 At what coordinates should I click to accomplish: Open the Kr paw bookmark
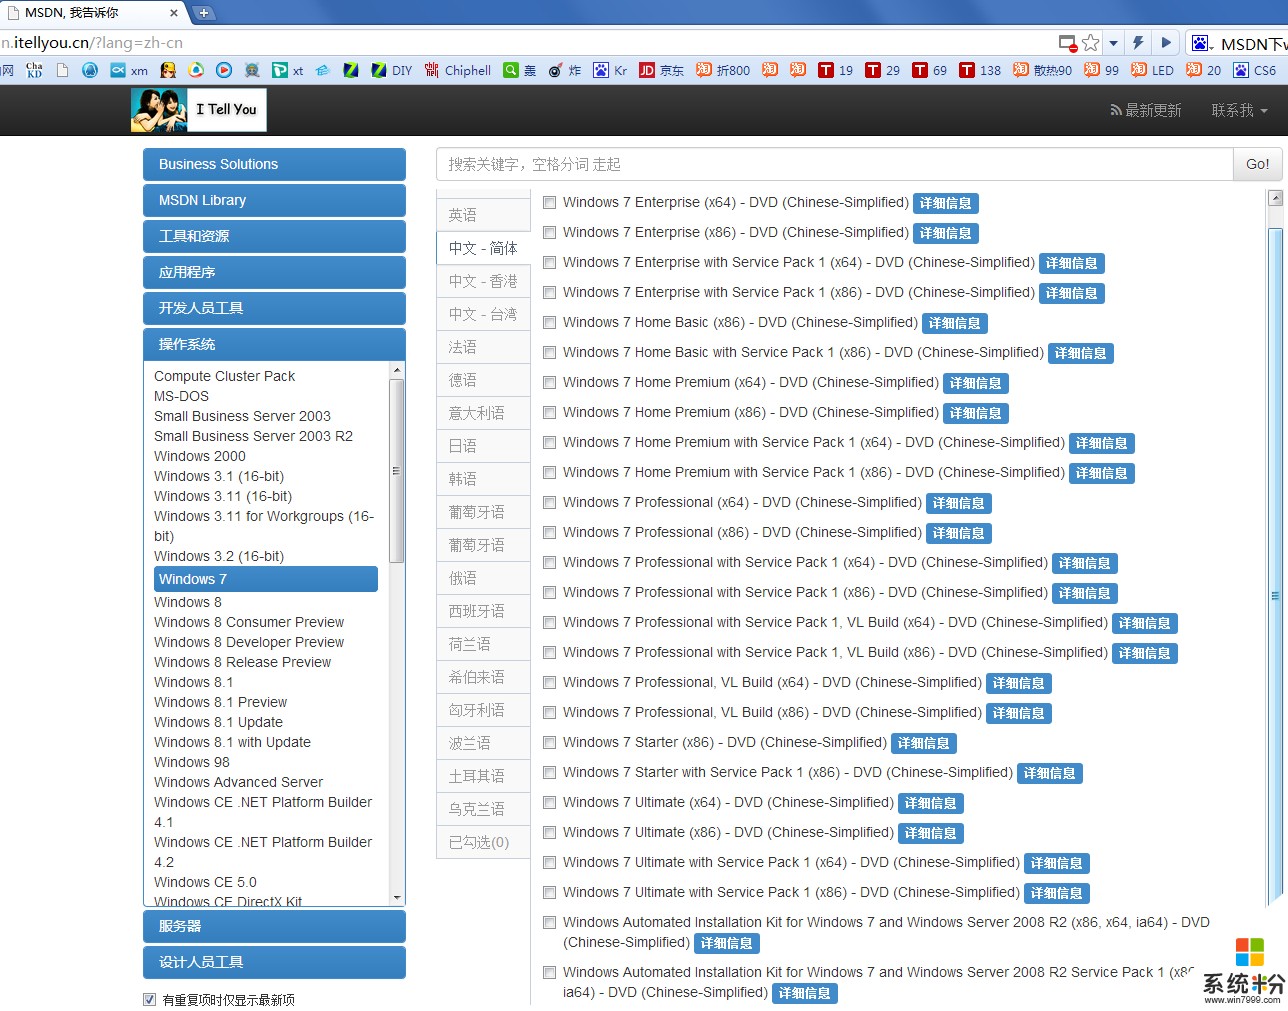[x=611, y=70]
